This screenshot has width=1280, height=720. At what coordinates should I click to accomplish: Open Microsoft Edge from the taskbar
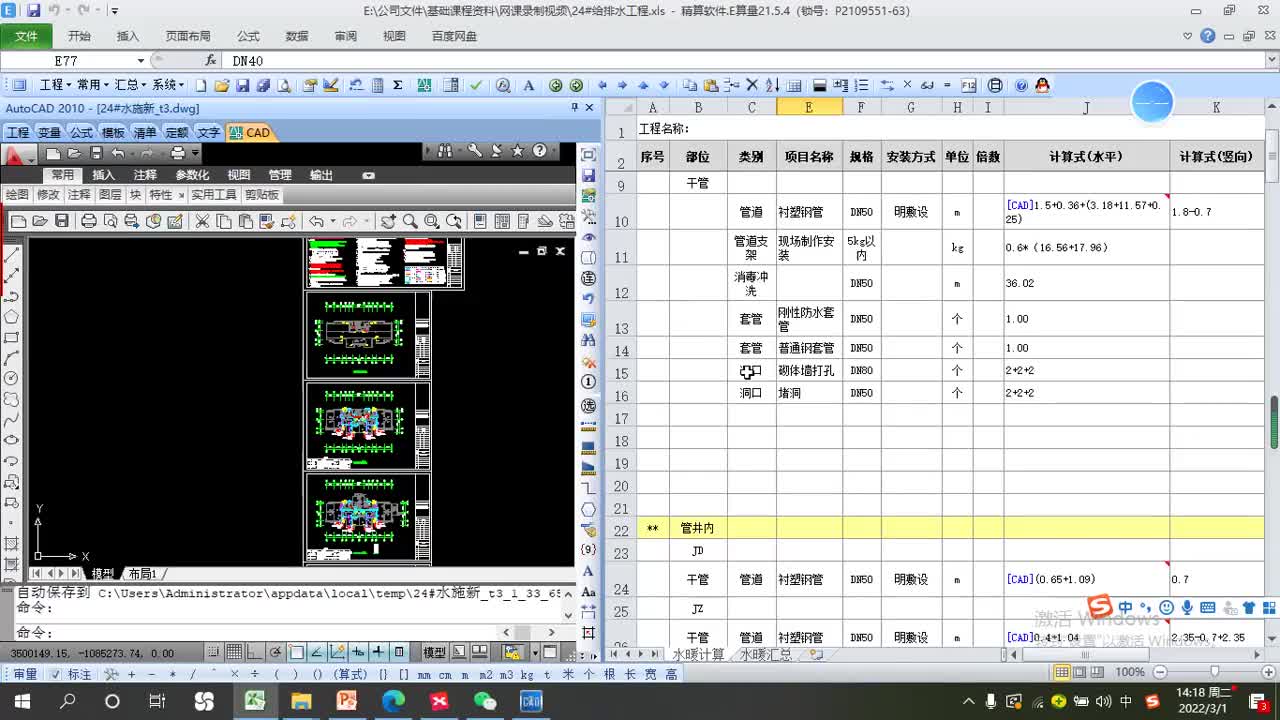pos(393,701)
